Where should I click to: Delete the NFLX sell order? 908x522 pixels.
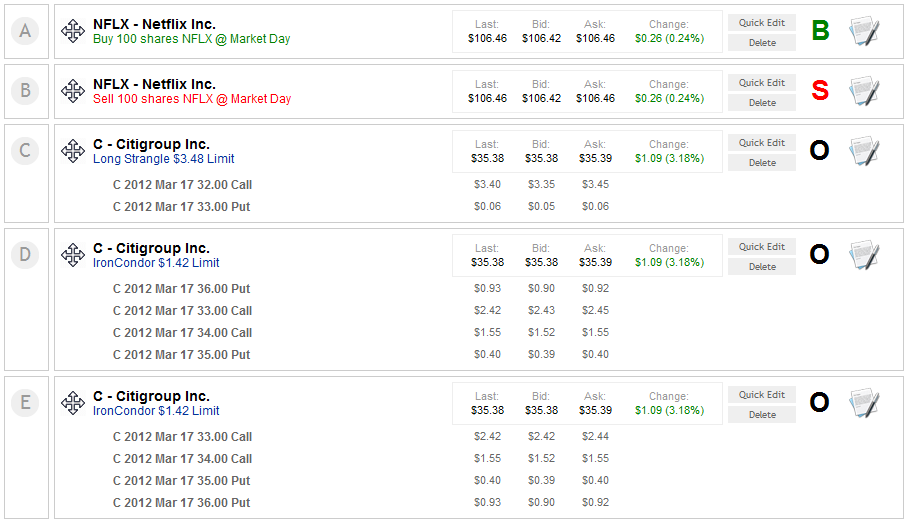pyautogui.click(x=762, y=103)
